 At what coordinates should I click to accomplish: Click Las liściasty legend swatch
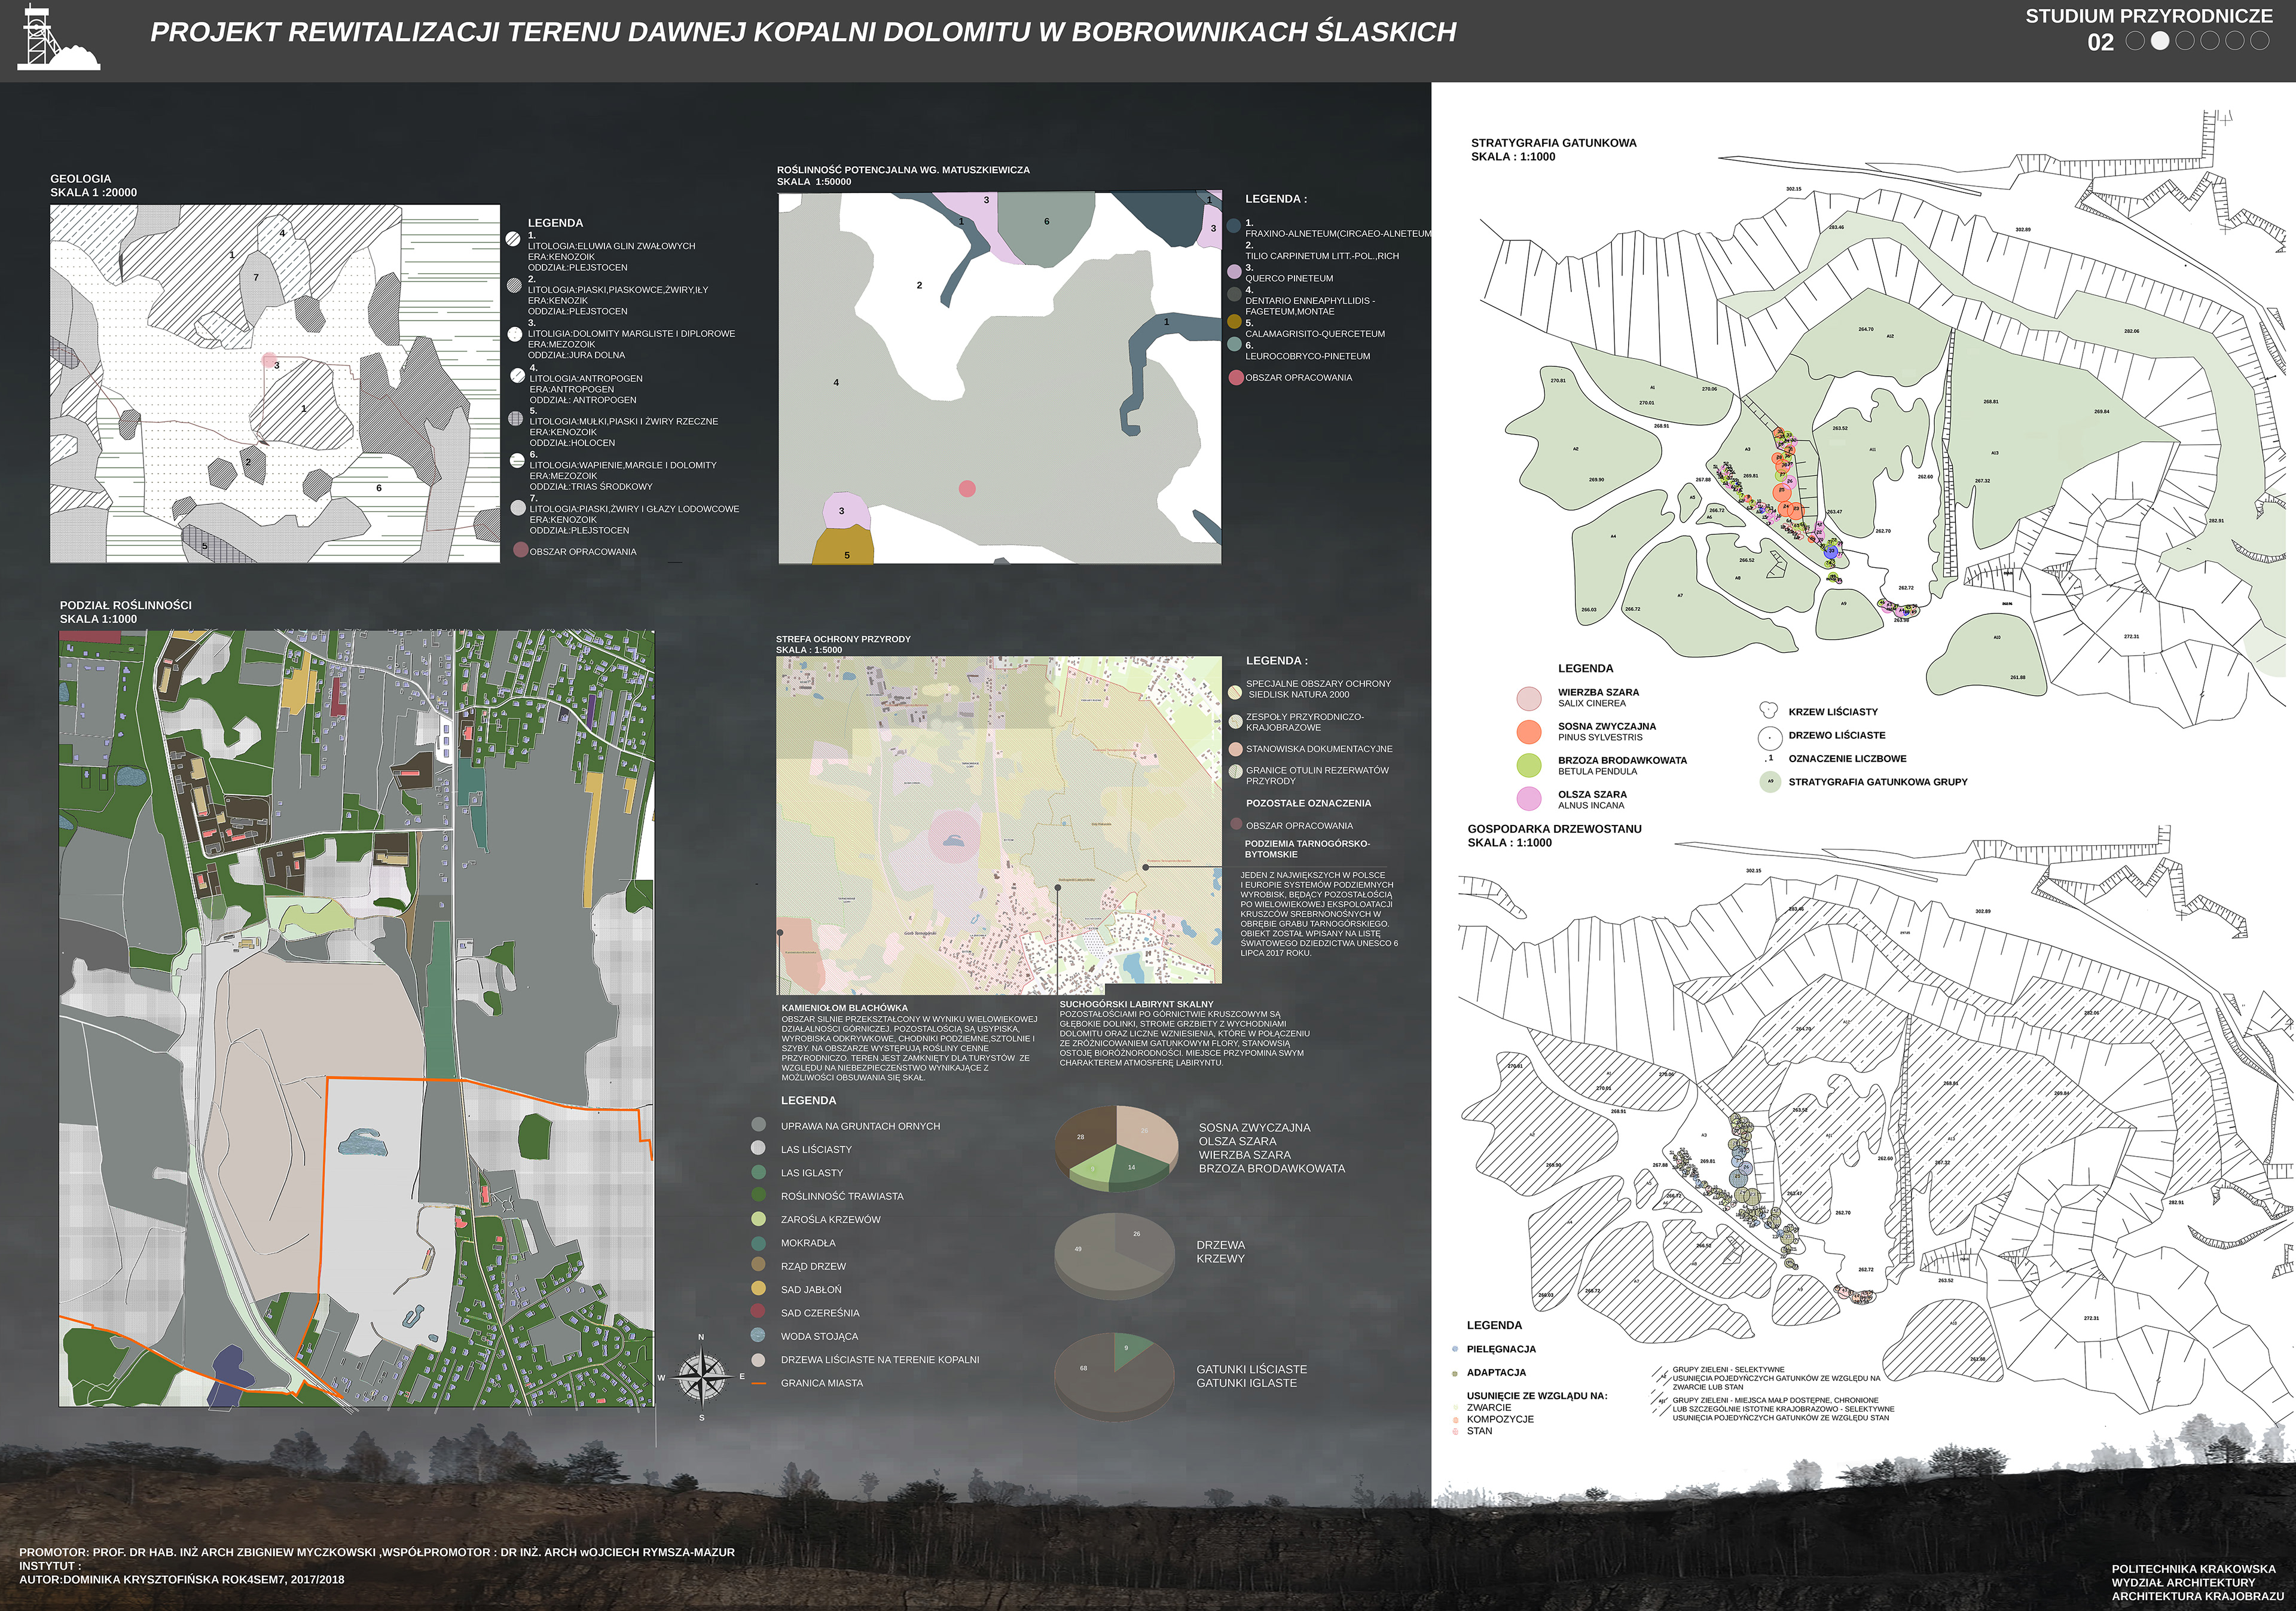759,1148
